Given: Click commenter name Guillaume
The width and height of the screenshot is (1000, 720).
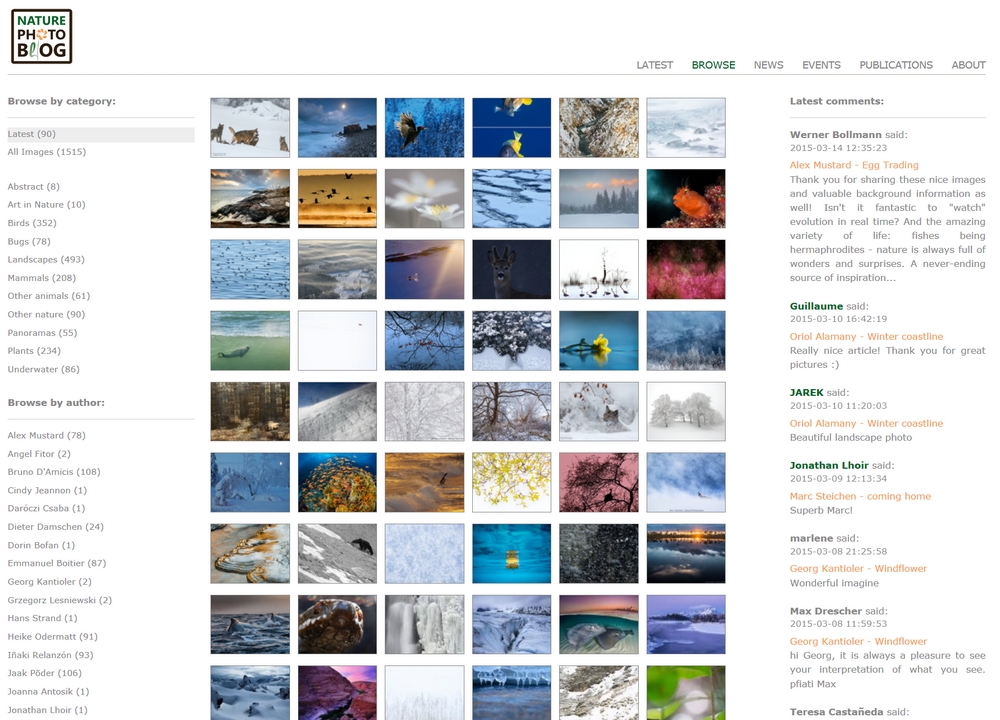Looking at the screenshot, I should 816,306.
